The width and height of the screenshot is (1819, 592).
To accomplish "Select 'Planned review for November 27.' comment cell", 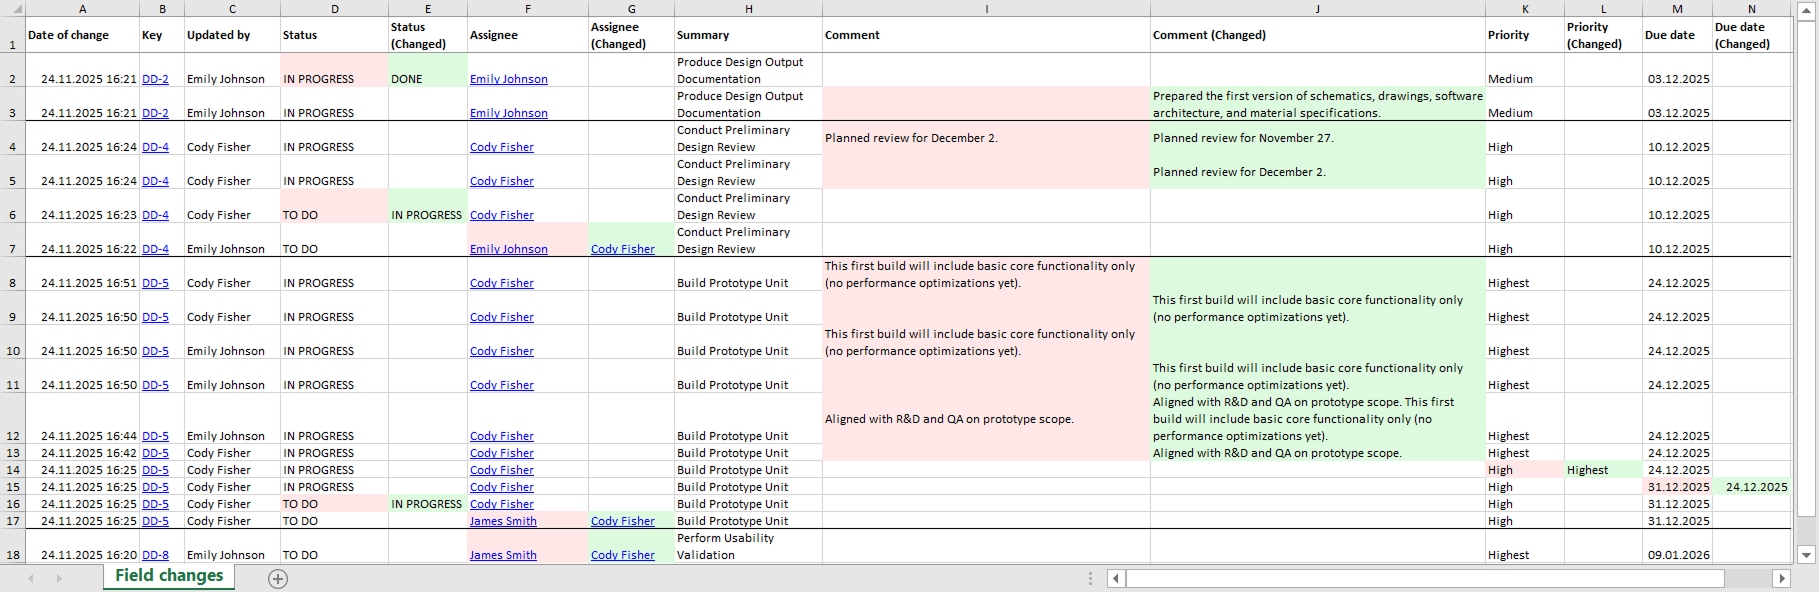I will (x=1318, y=138).
